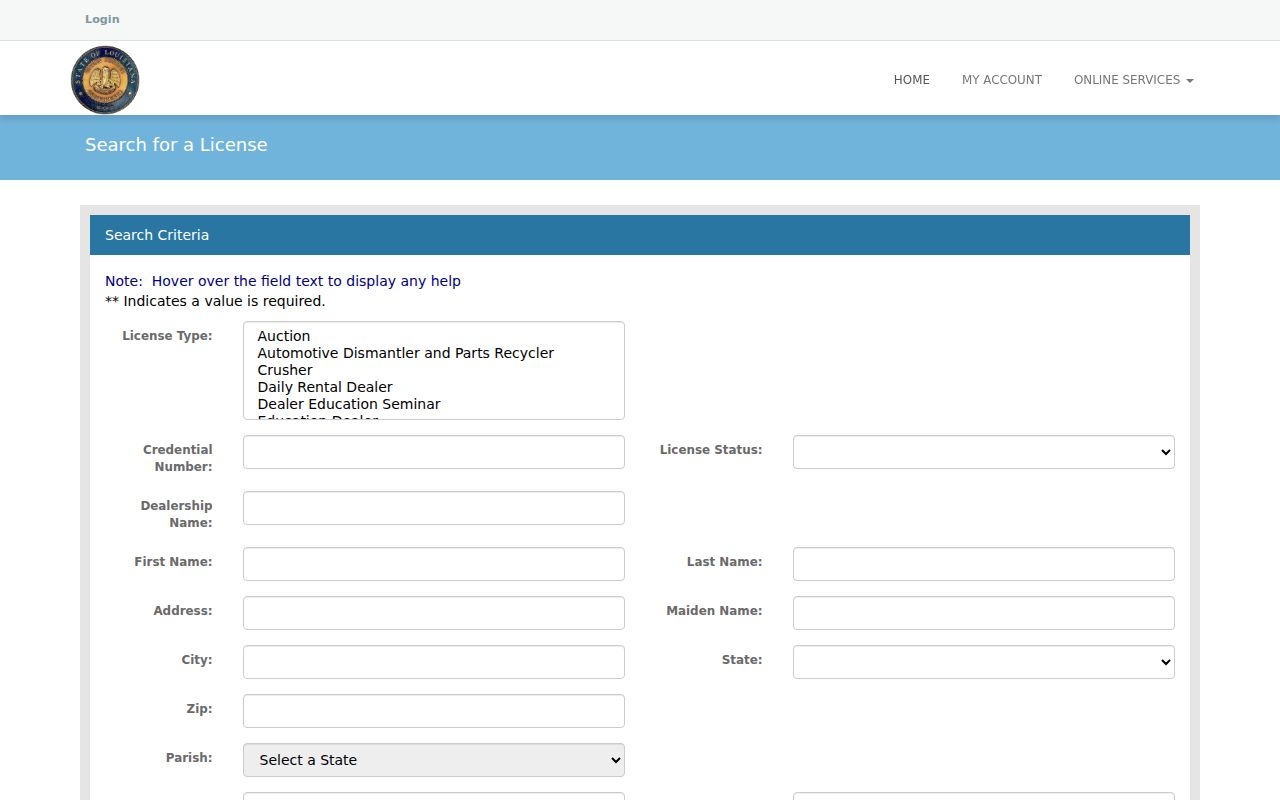
Task: Choose Dealer Education Seminar license type
Action: coord(433,404)
